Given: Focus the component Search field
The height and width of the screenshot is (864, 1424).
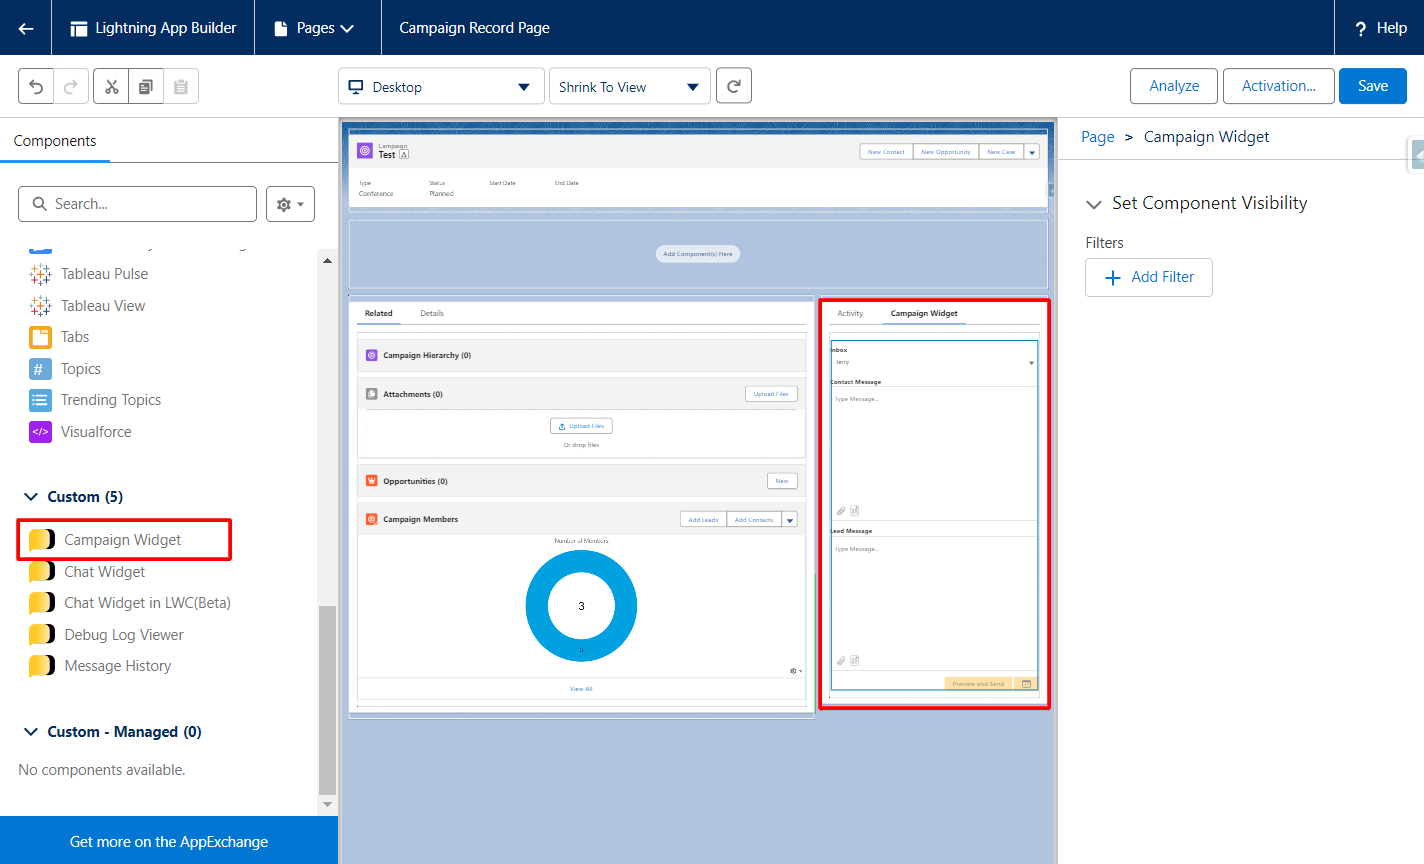Looking at the screenshot, I should [137, 204].
